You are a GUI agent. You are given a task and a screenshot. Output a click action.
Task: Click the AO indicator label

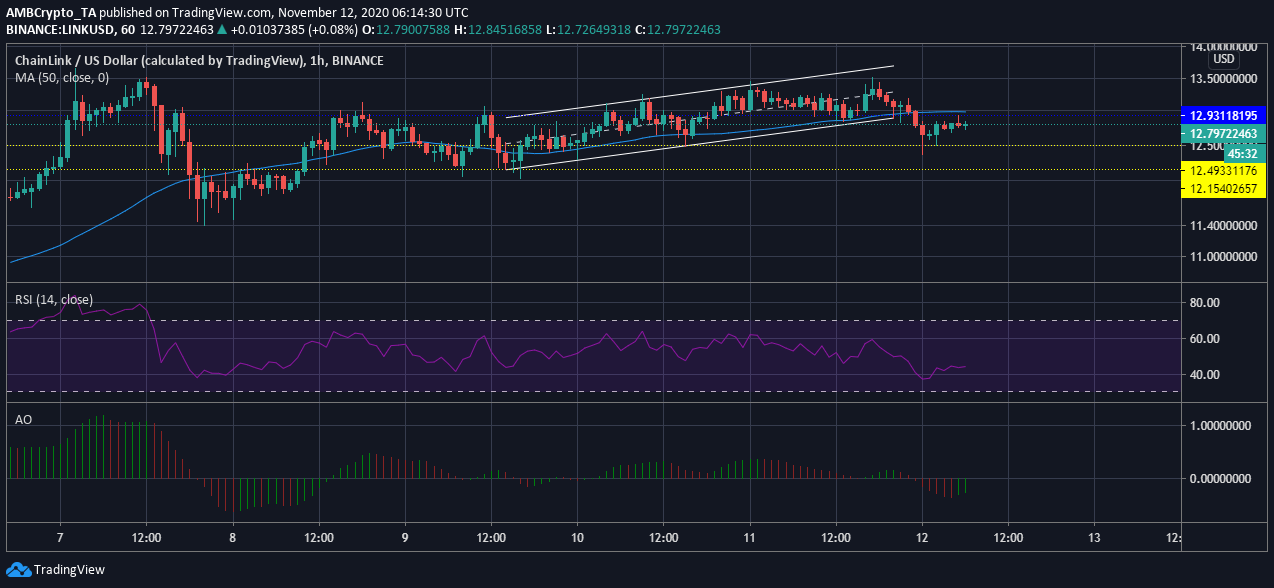coord(24,419)
